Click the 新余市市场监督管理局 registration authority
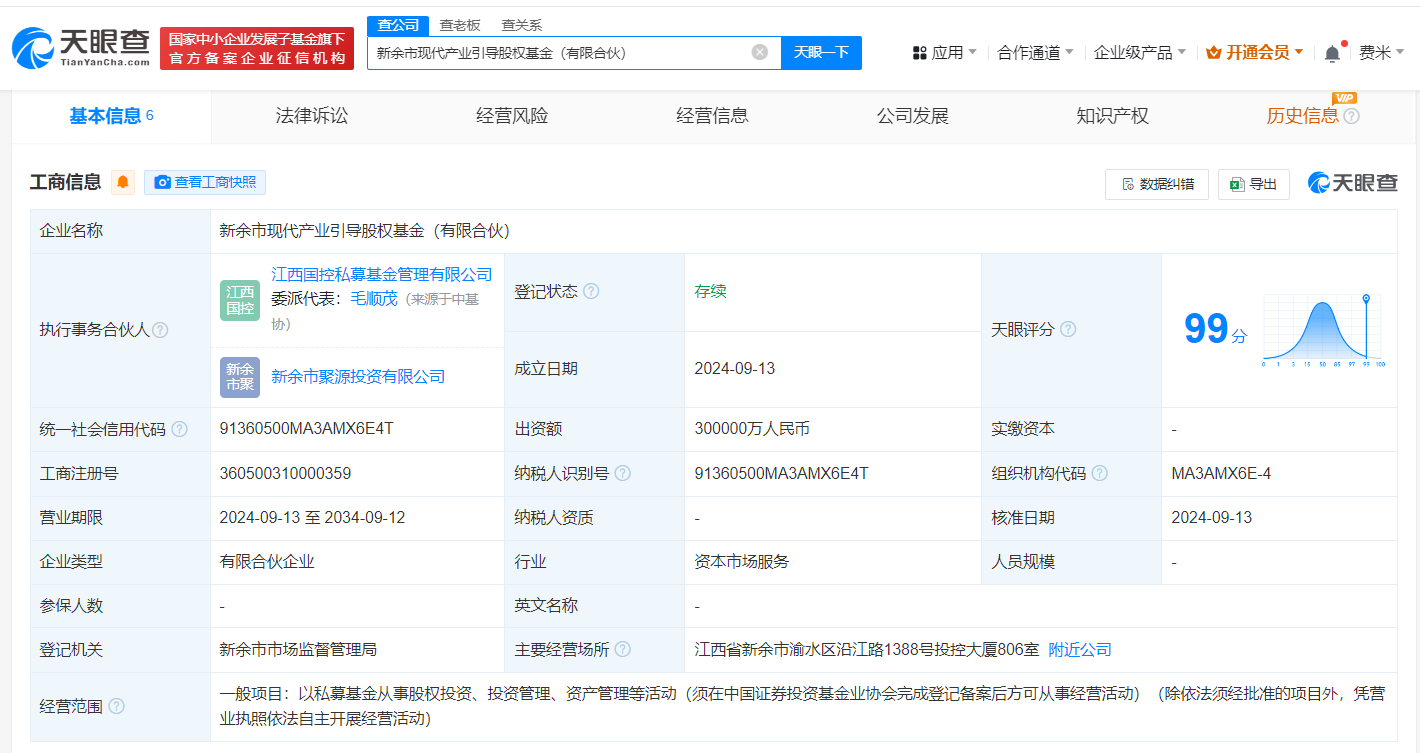This screenshot has height=753, width=1420. (x=298, y=650)
